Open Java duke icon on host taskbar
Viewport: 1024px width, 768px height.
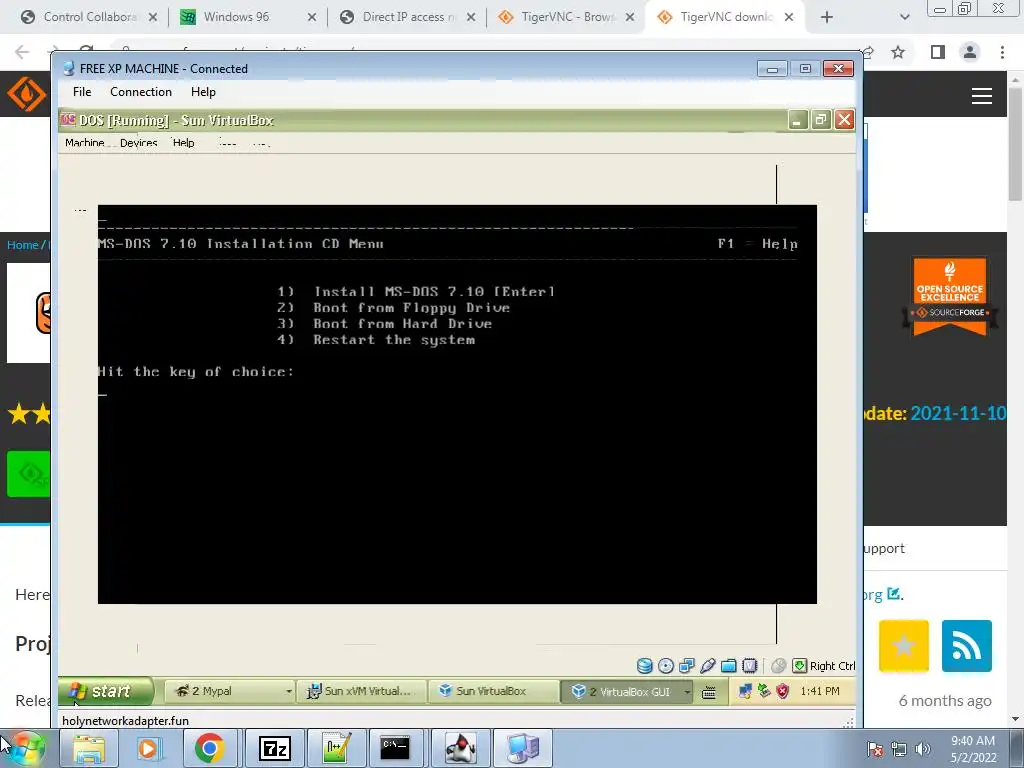click(459, 748)
